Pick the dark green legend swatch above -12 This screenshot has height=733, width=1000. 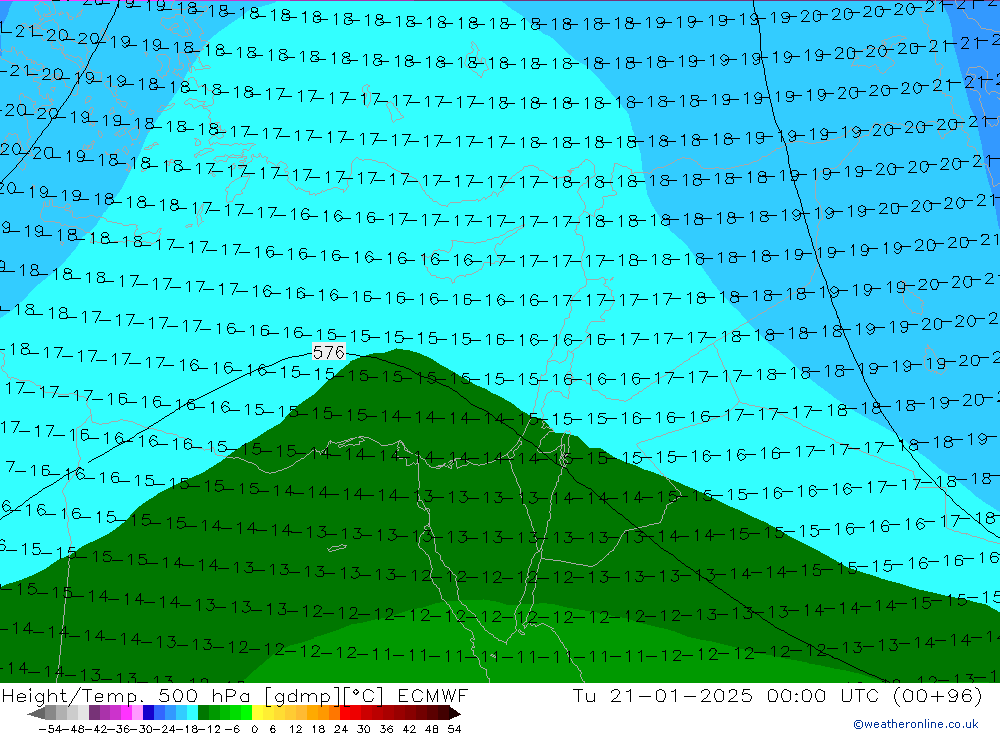[203, 713]
